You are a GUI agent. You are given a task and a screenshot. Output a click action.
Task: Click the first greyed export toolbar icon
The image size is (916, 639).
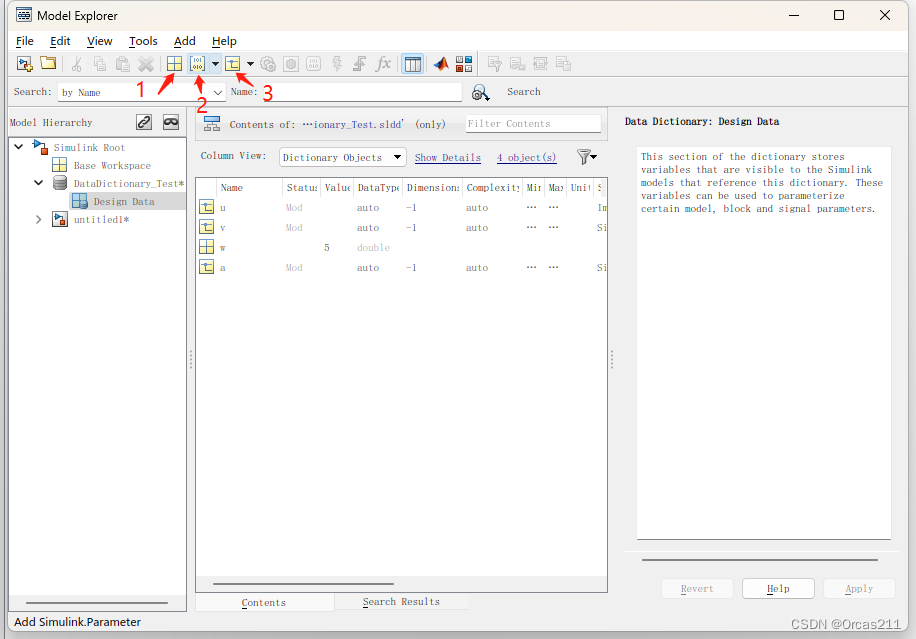494,64
